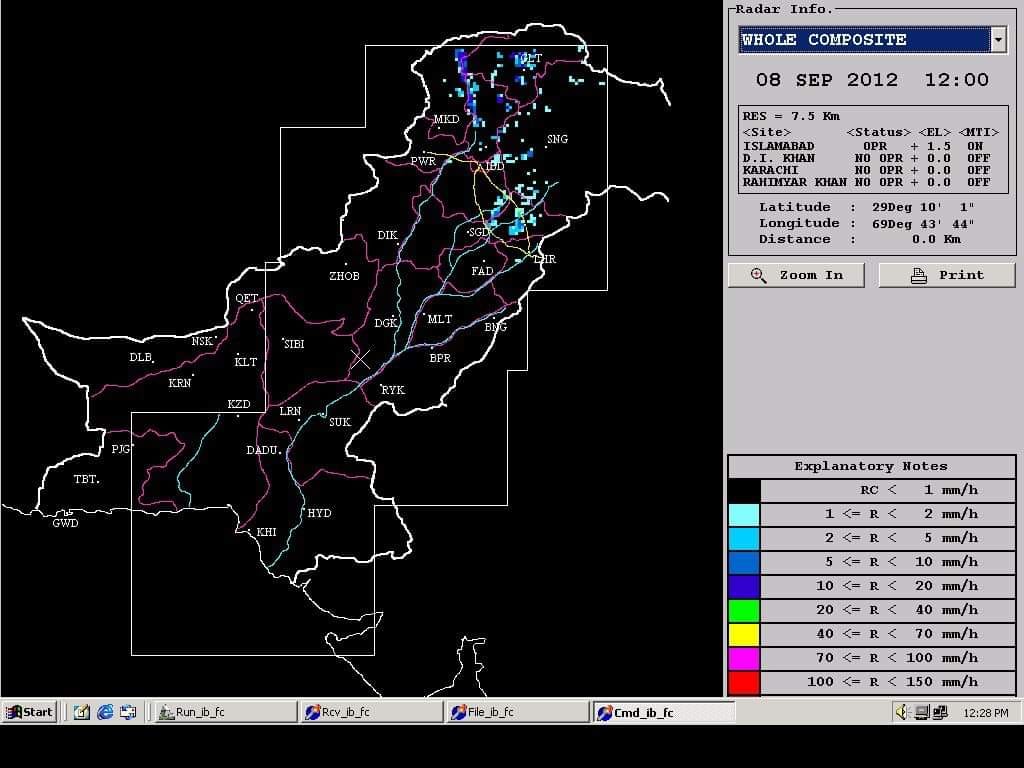The width and height of the screenshot is (1024, 768).
Task: Switch to Cmd_ib_fc taskbar window
Action: click(664, 712)
